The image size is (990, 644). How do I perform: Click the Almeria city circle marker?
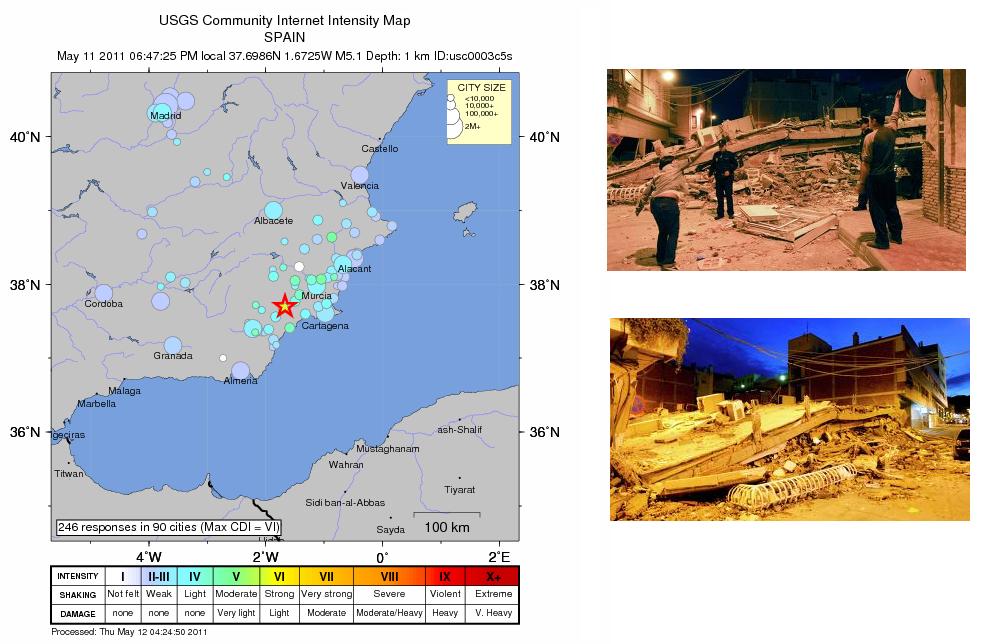tap(240, 370)
